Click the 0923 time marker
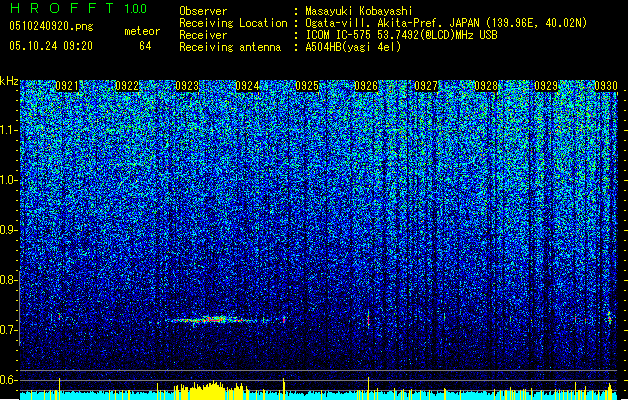Image resolution: width=629 pixels, height=400 pixels. [187, 86]
